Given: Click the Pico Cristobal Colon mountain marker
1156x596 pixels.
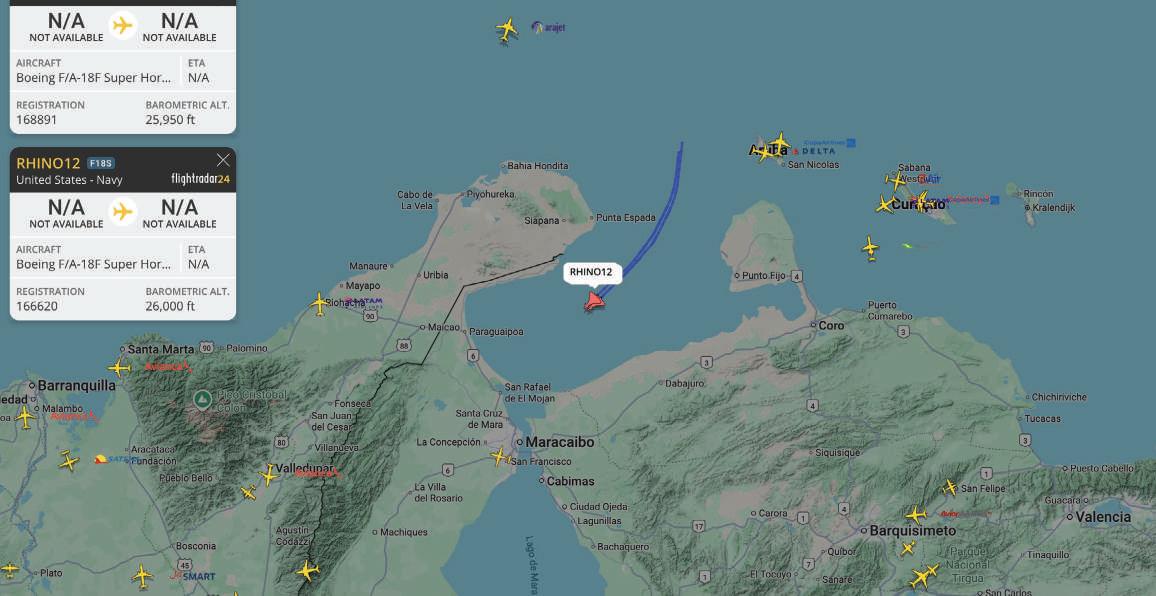Looking at the screenshot, I should [x=202, y=400].
